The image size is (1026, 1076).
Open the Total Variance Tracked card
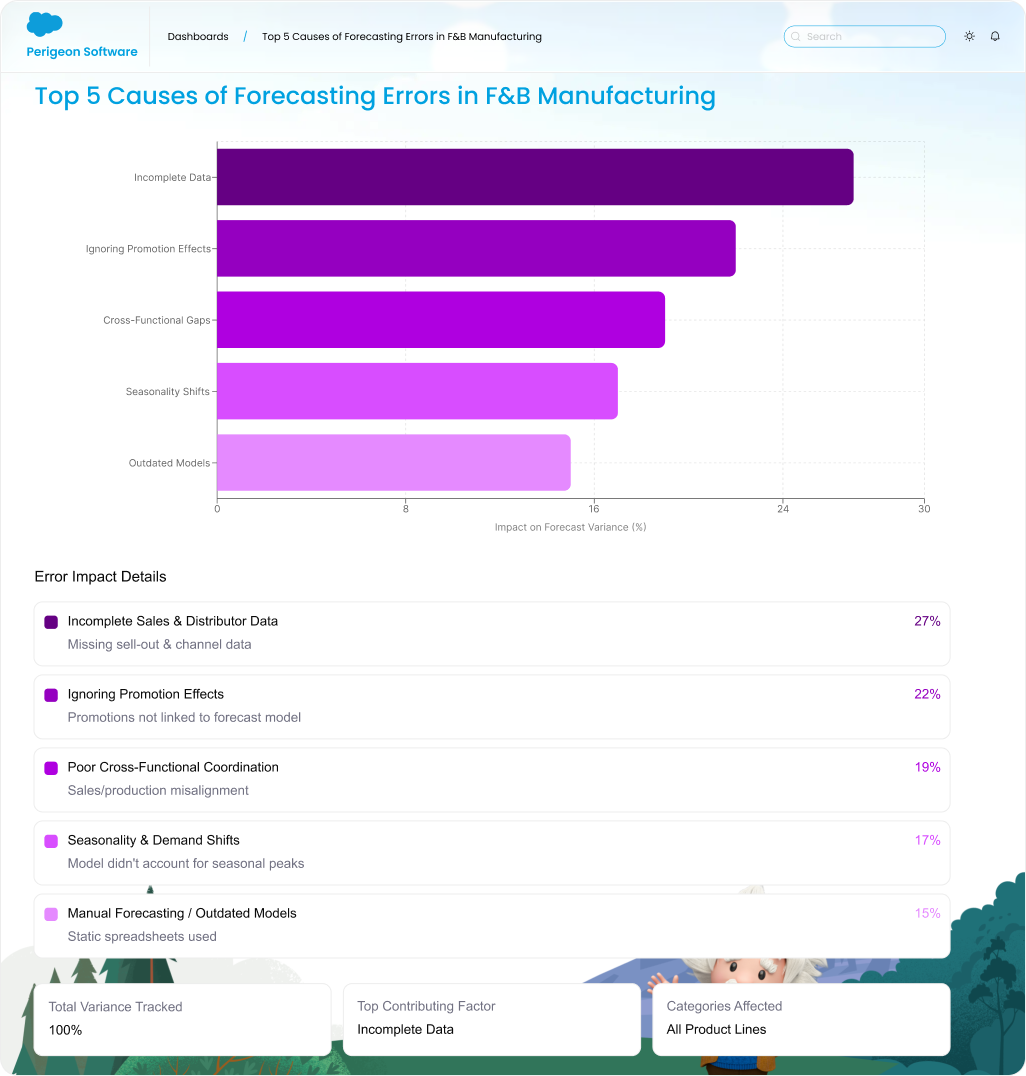tap(182, 1018)
